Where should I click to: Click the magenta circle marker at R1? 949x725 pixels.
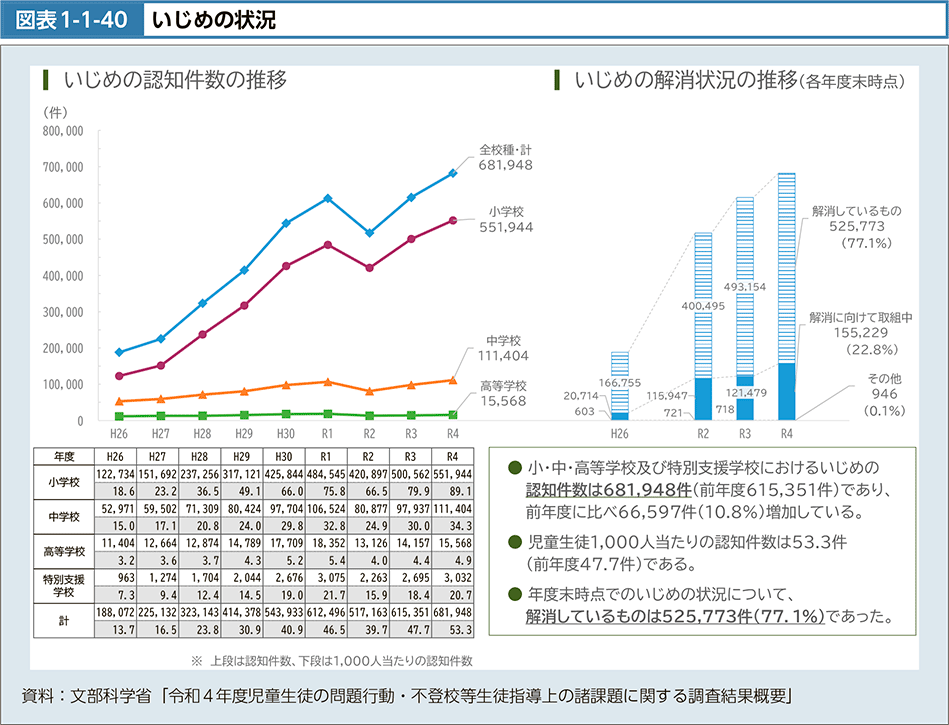click(327, 244)
